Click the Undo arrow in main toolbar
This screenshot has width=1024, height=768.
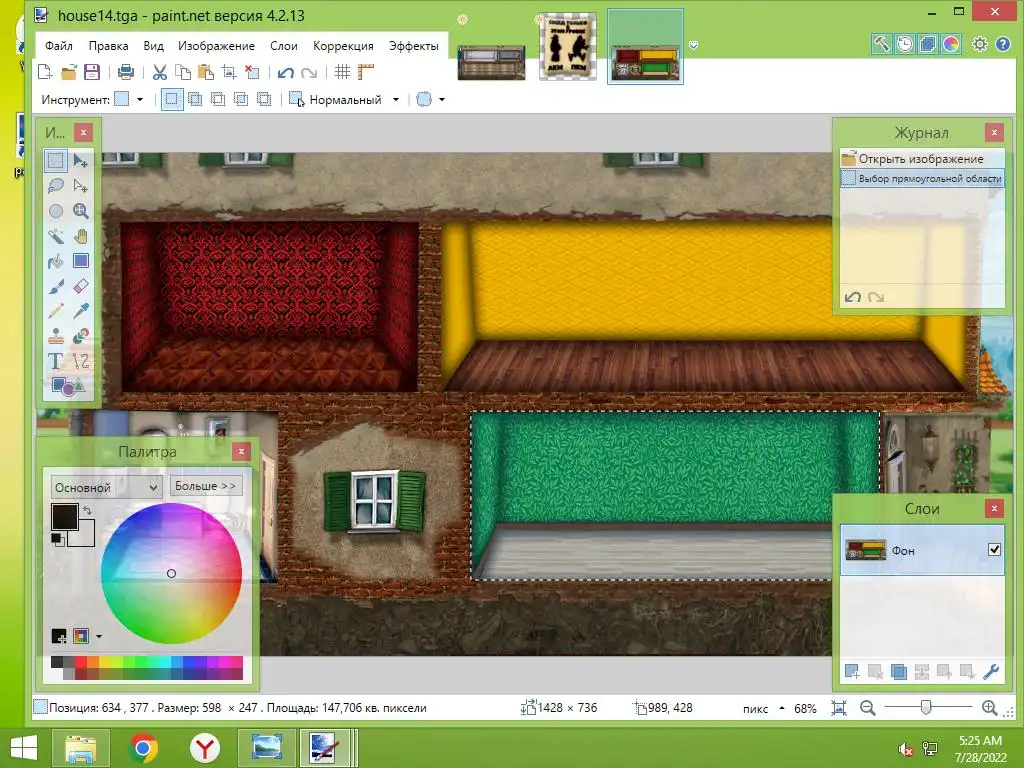click(285, 72)
